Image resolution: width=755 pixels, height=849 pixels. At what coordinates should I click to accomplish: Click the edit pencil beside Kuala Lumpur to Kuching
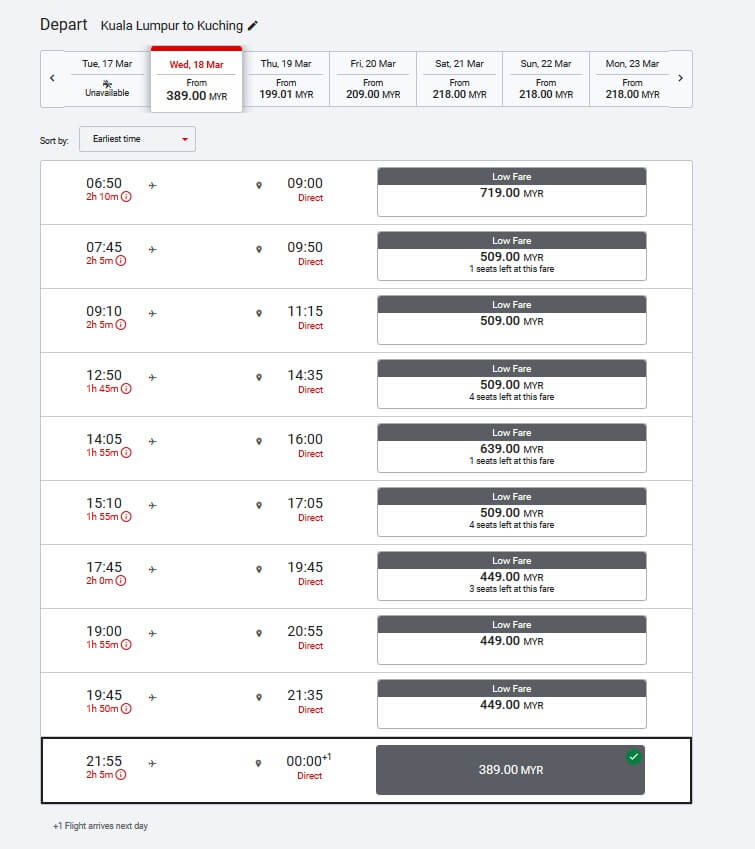(x=253, y=25)
